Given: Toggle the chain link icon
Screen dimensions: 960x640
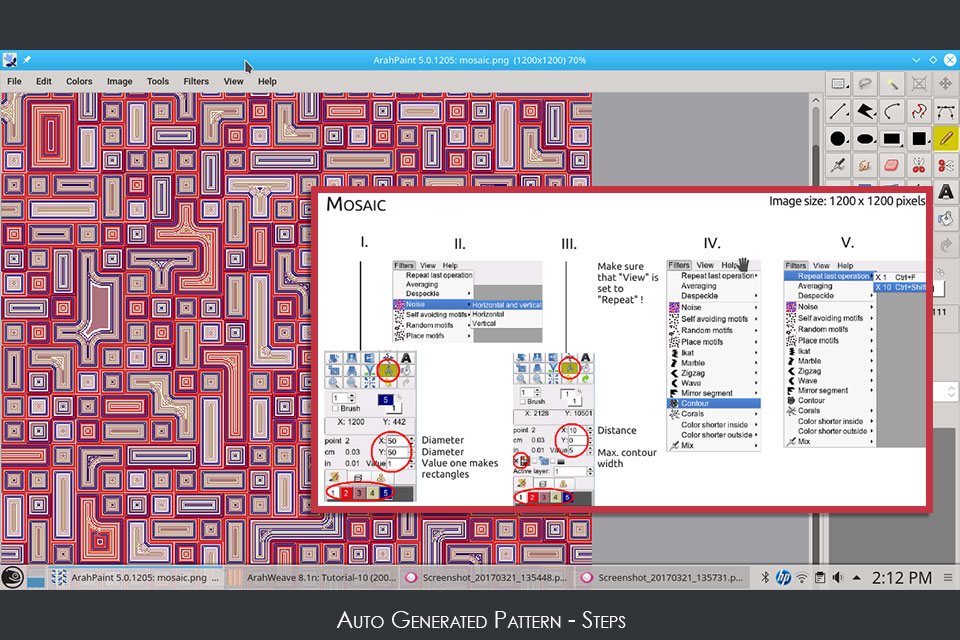Looking at the screenshot, I should click(941, 271).
